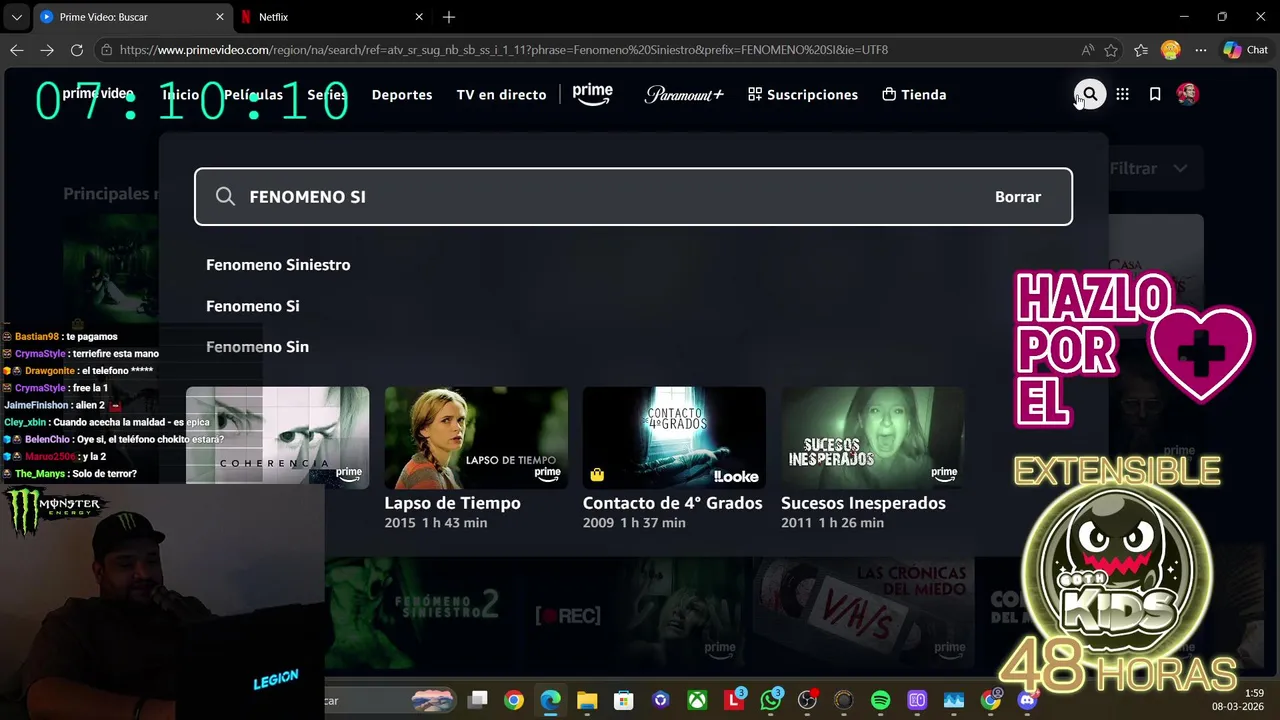Open the tab search dropdown arrow
1280x720 pixels.
click(16, 17)
